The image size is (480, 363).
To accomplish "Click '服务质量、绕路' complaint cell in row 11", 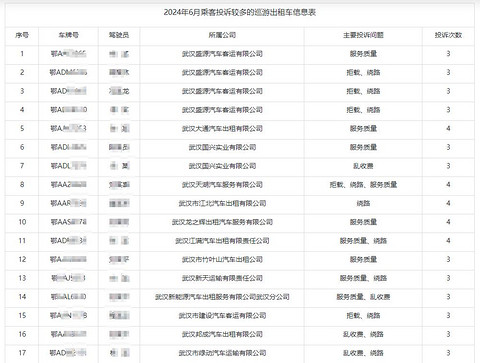I will click(363, 240).
